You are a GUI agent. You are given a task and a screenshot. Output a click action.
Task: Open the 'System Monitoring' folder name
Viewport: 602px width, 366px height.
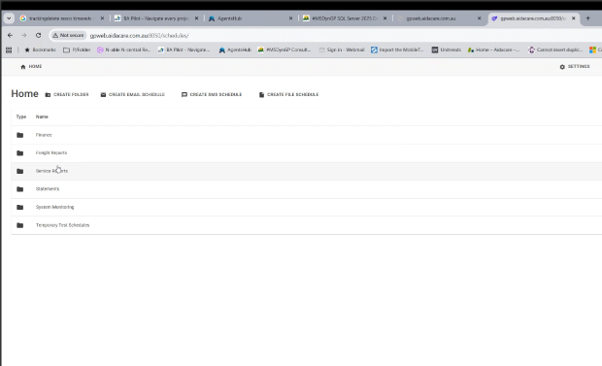tap(55, 207)
